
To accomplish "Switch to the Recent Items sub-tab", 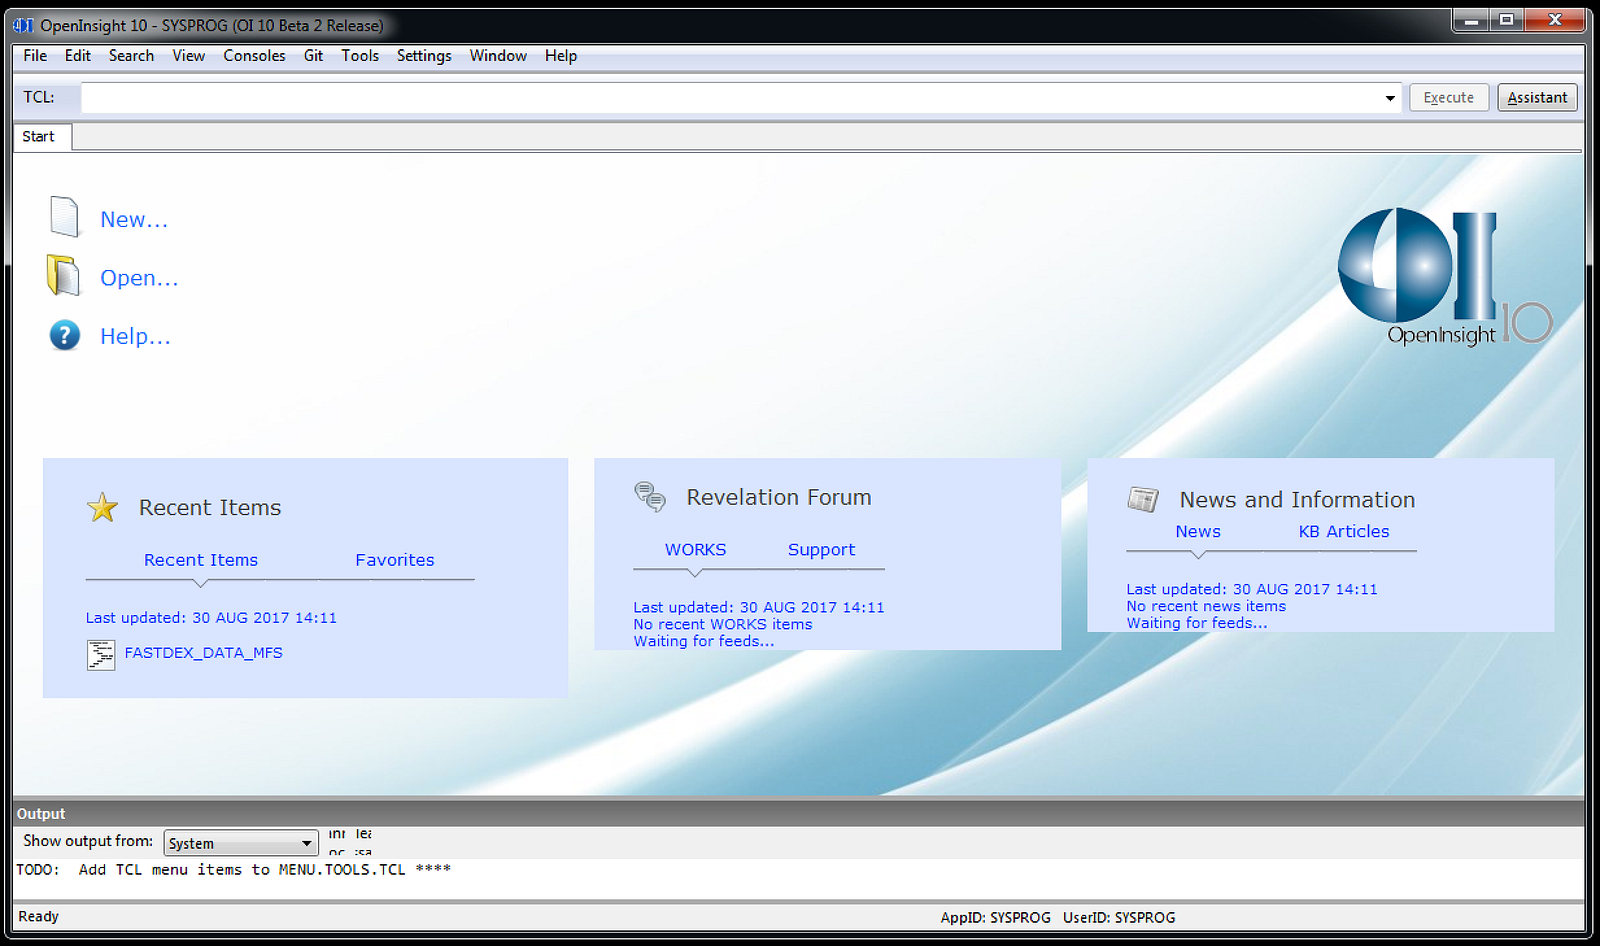I will click(x=201, y=560).
